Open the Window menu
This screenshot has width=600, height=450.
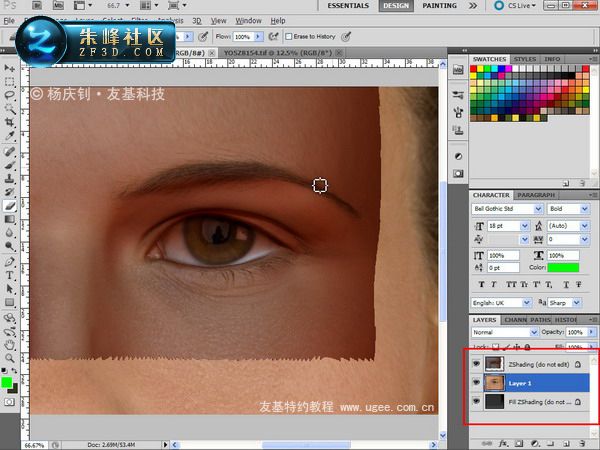248,21
